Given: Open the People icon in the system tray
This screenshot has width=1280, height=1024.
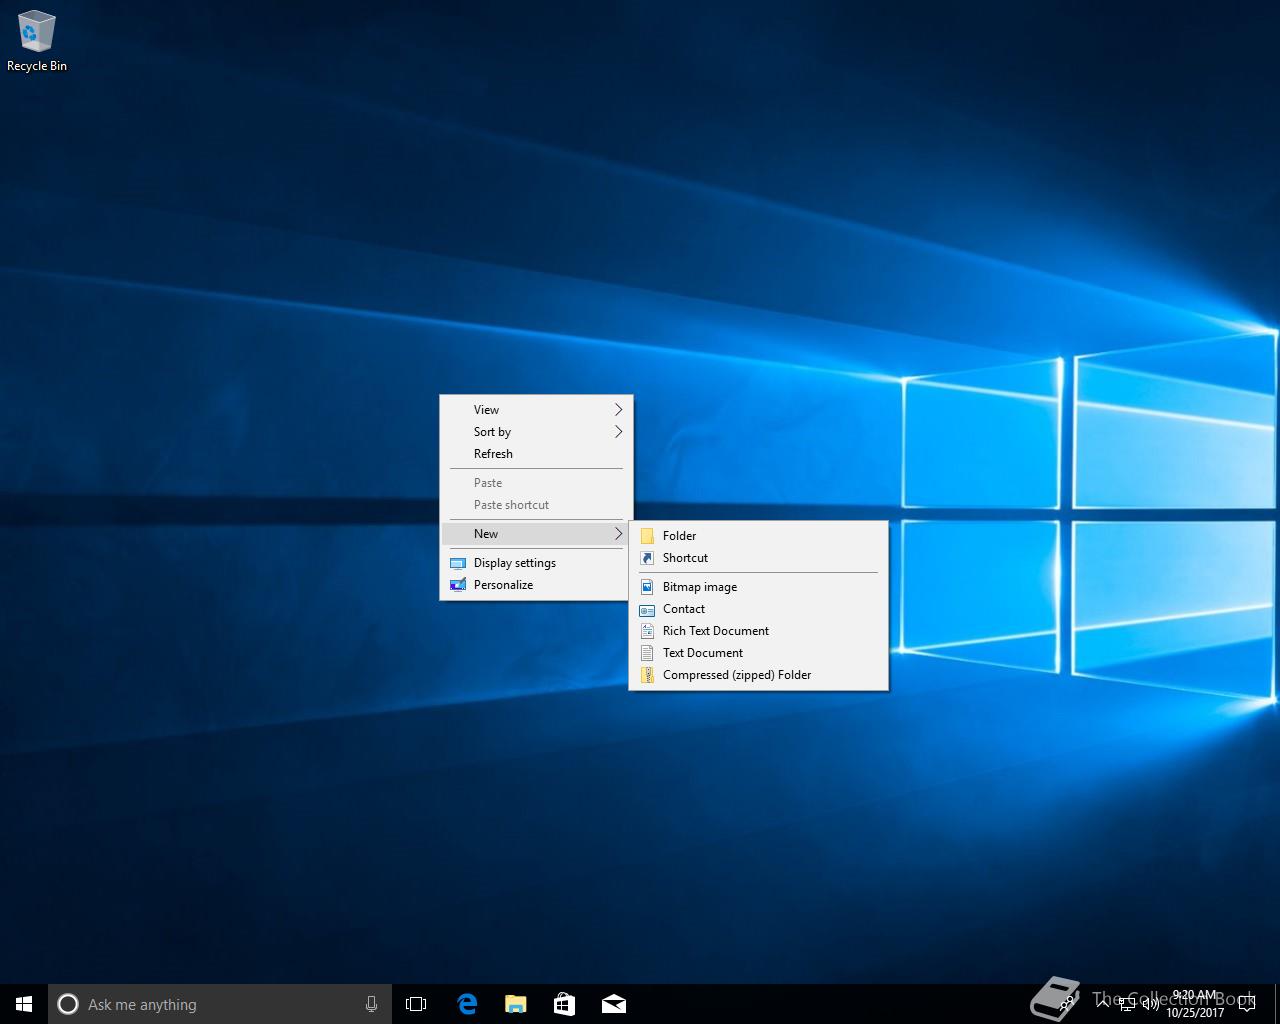Looking at the screenshot, I should [x=1068, y=1004].
